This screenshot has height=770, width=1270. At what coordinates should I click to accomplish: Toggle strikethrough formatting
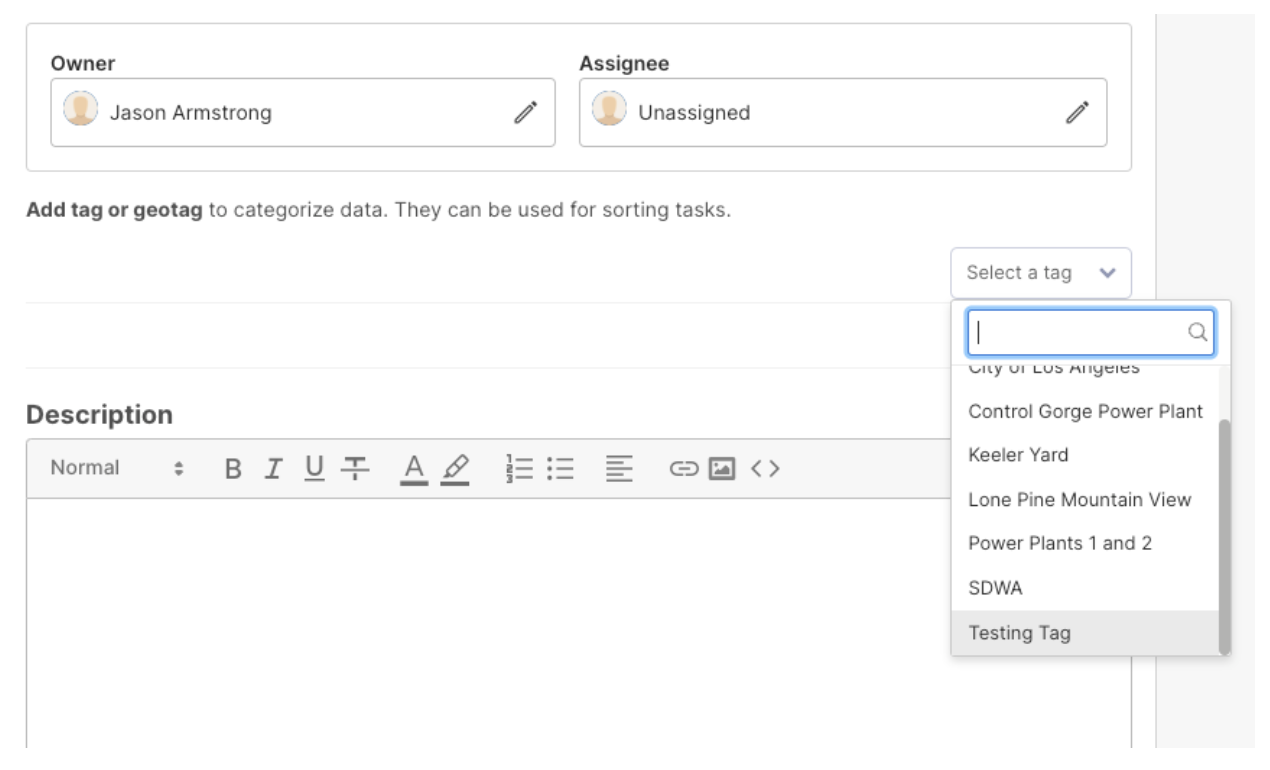point(355,468)
